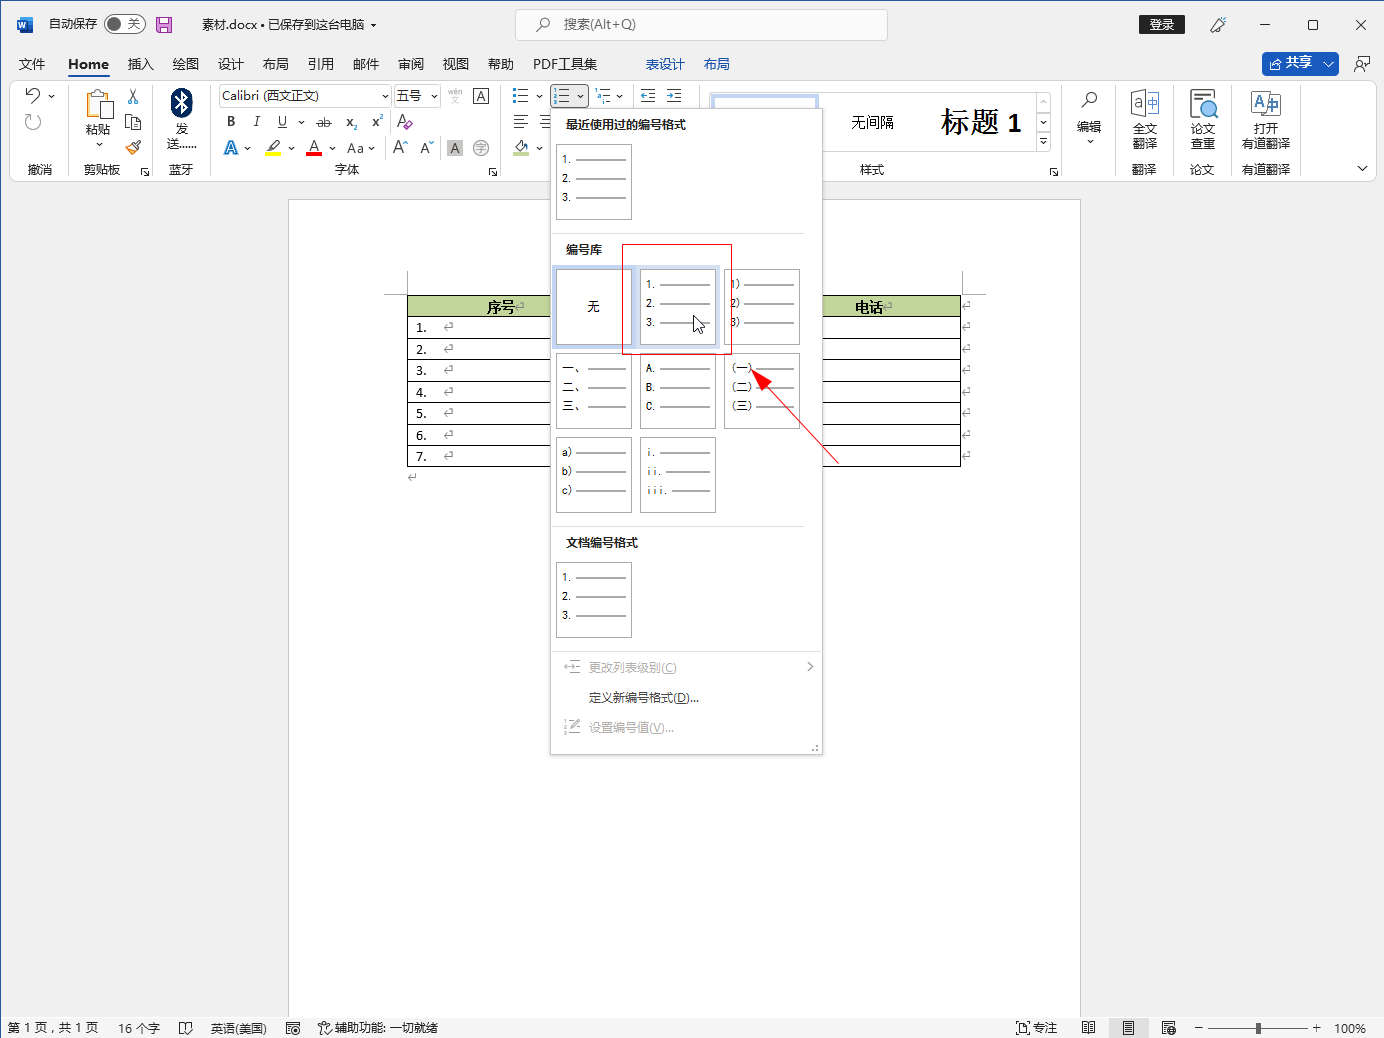The image size is (1384, 1038).
Task: Click the text effects A icon
Action: (x=231, y=148)
